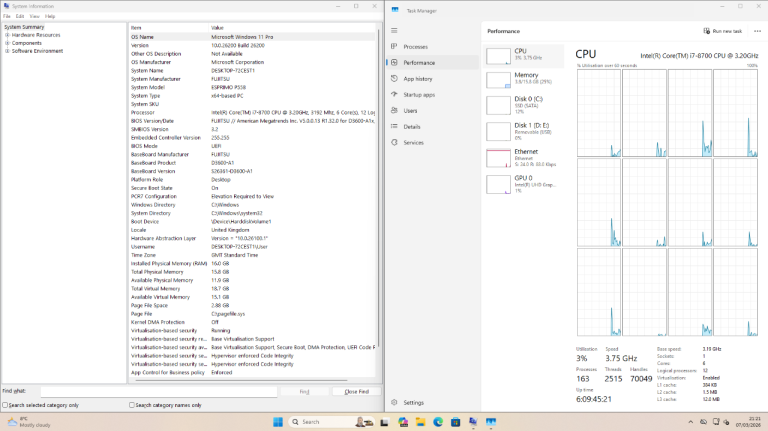
Task: Open the Details page in sidebar
Action: pos(412,126)
